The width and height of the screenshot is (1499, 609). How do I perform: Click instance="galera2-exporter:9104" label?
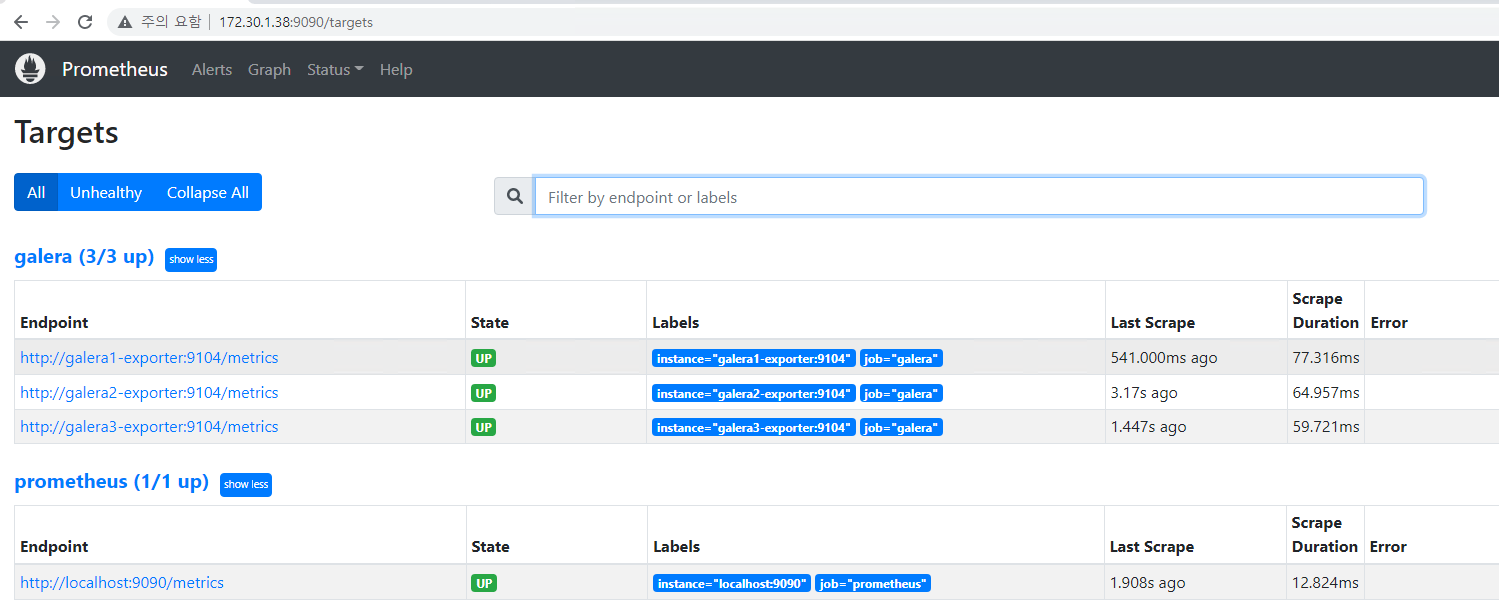pos(754,394)
